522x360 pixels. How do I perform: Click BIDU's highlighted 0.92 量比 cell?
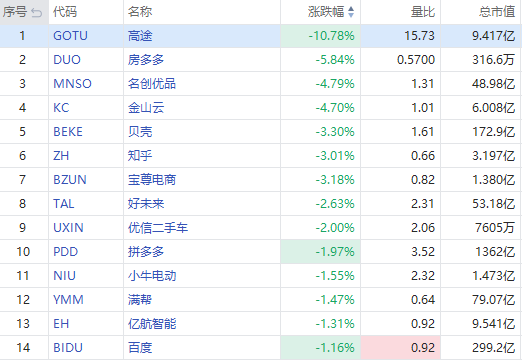point(401,348)
